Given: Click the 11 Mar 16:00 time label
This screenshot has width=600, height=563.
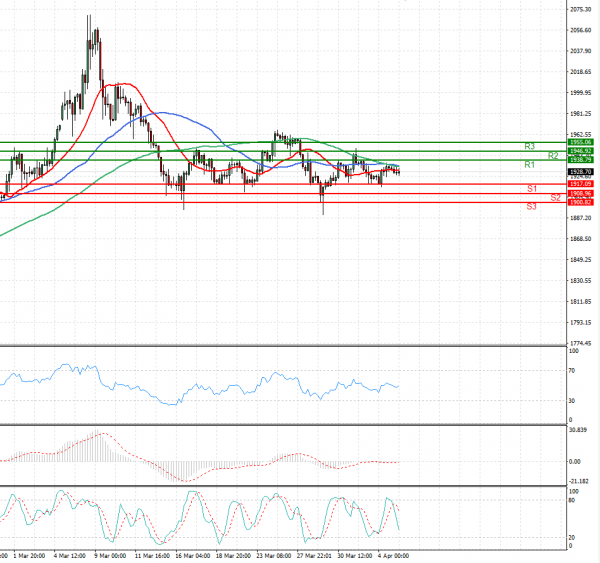Looking at the screenshot, I should (152, 556).
